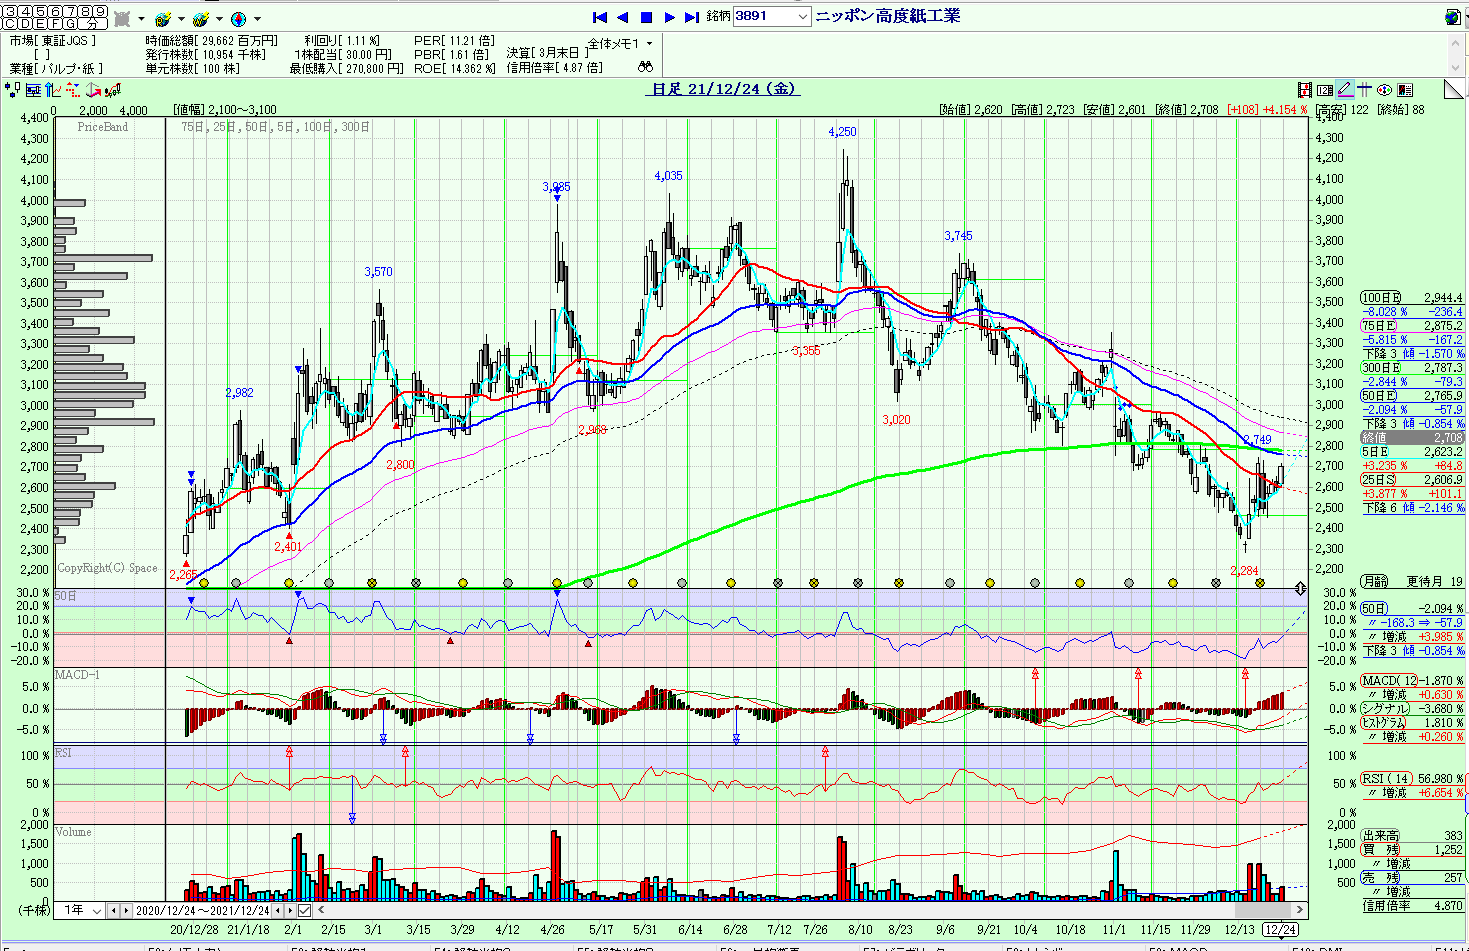Click the 100日E moving average legend label
Viewport: 1469px width, 951px height.
(x=1381, y=298)
